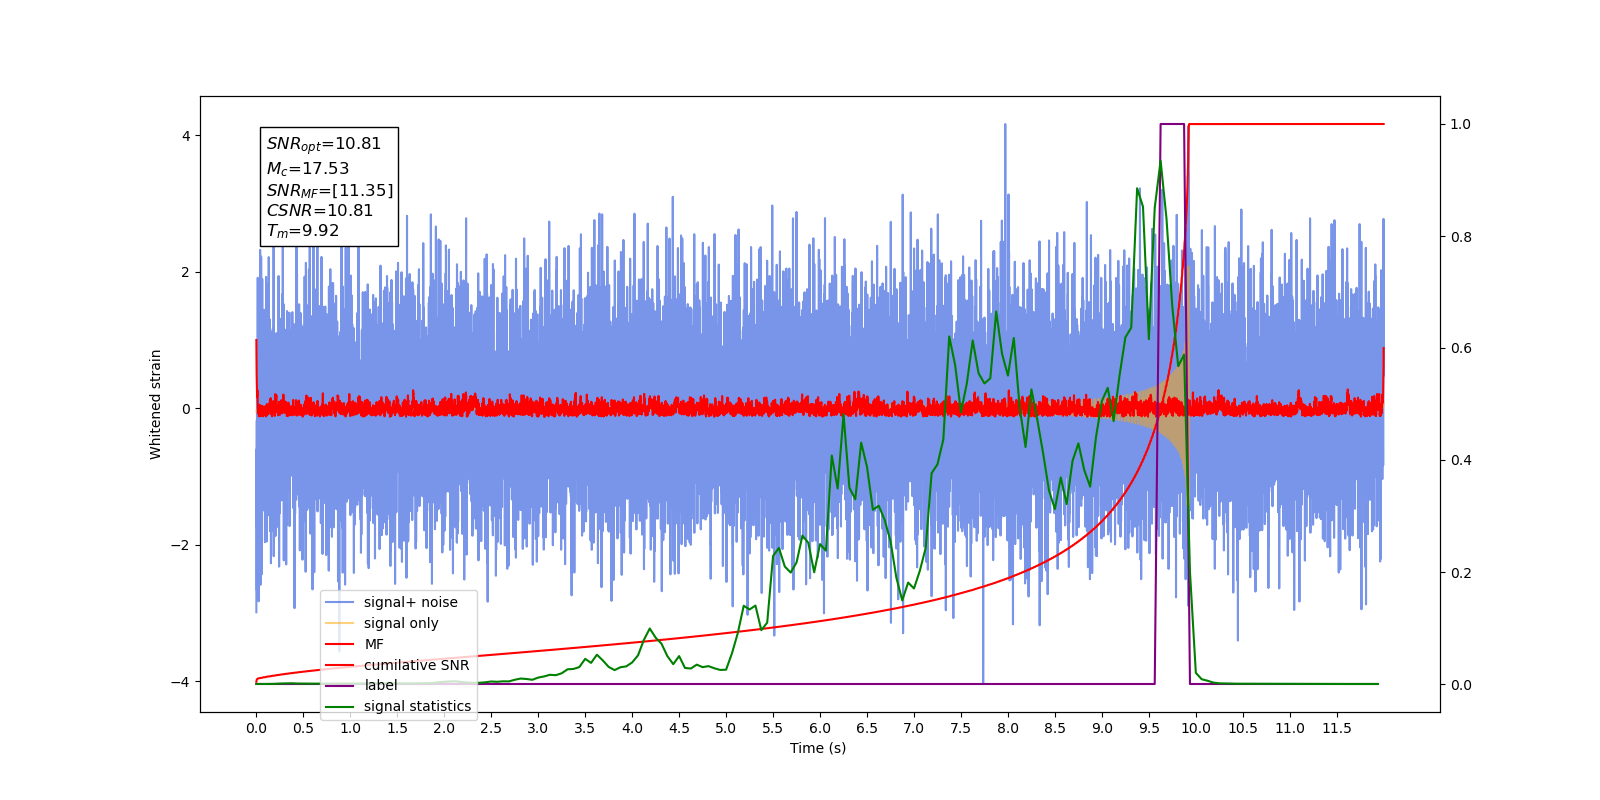Click the left y-axis tick label −2
Image resolution: width=1600 pixels, height=800 pixels.
[x=181, y=545]
